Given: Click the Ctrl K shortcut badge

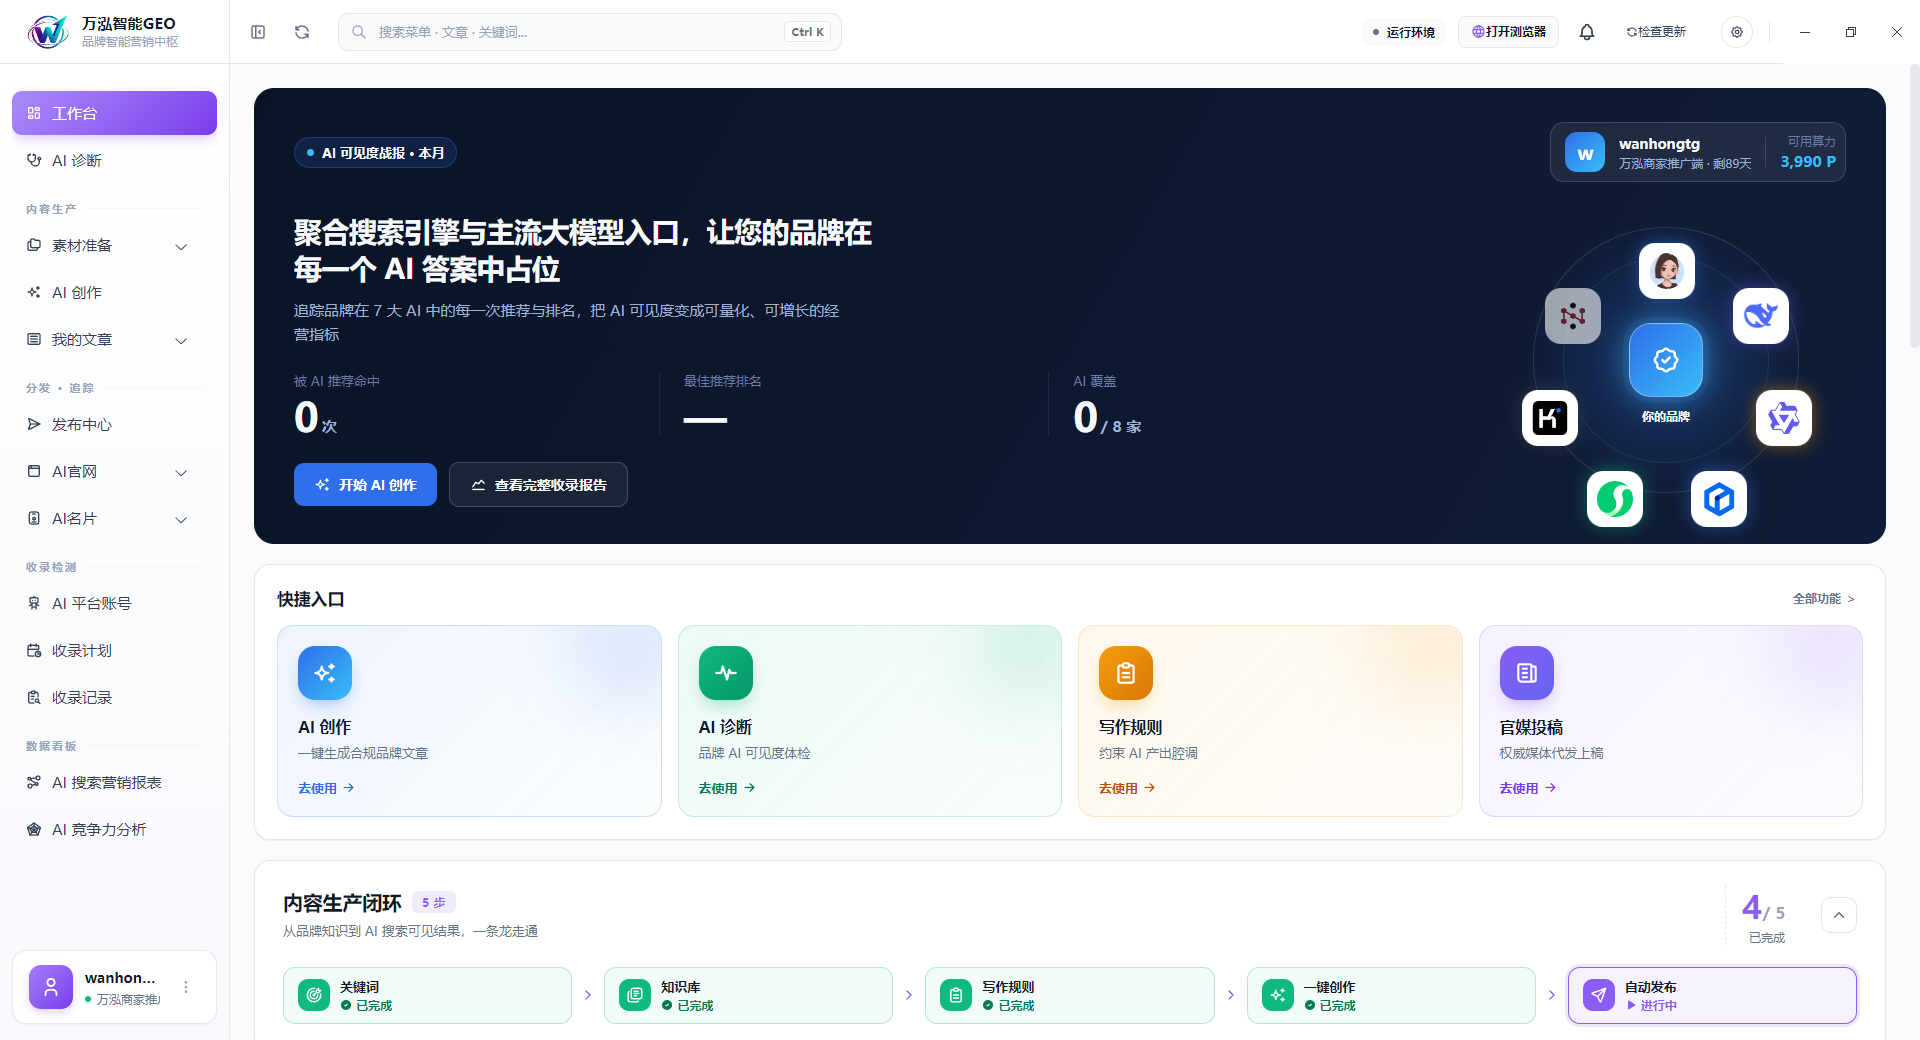Looking at the screenshot, I should tap(807, 32).
